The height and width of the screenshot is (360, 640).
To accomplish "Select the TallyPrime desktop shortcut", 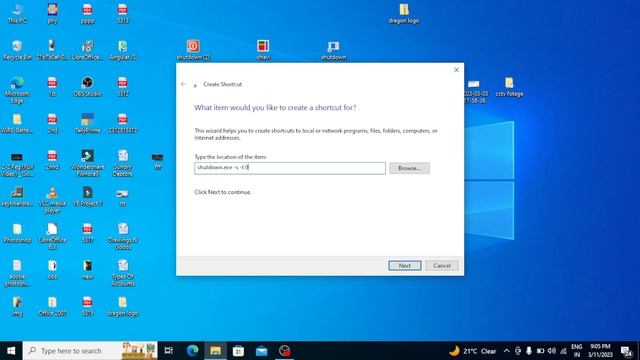I will click(87, 123).
